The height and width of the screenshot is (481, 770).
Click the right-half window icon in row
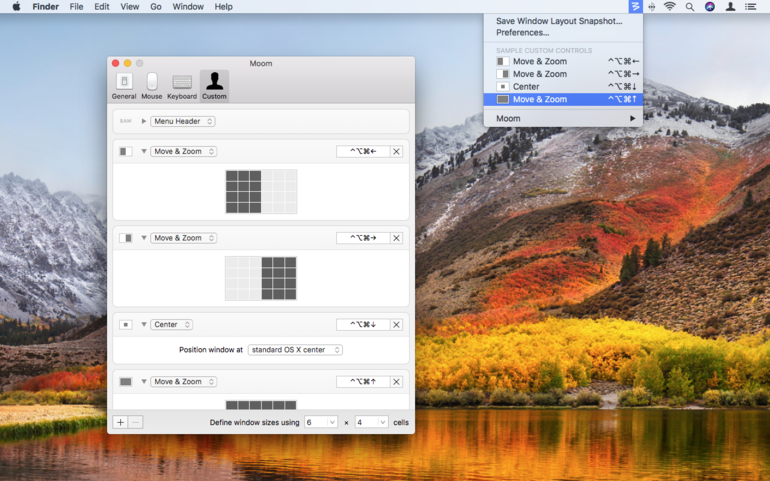pyautogui.click(x=126, y=238)
